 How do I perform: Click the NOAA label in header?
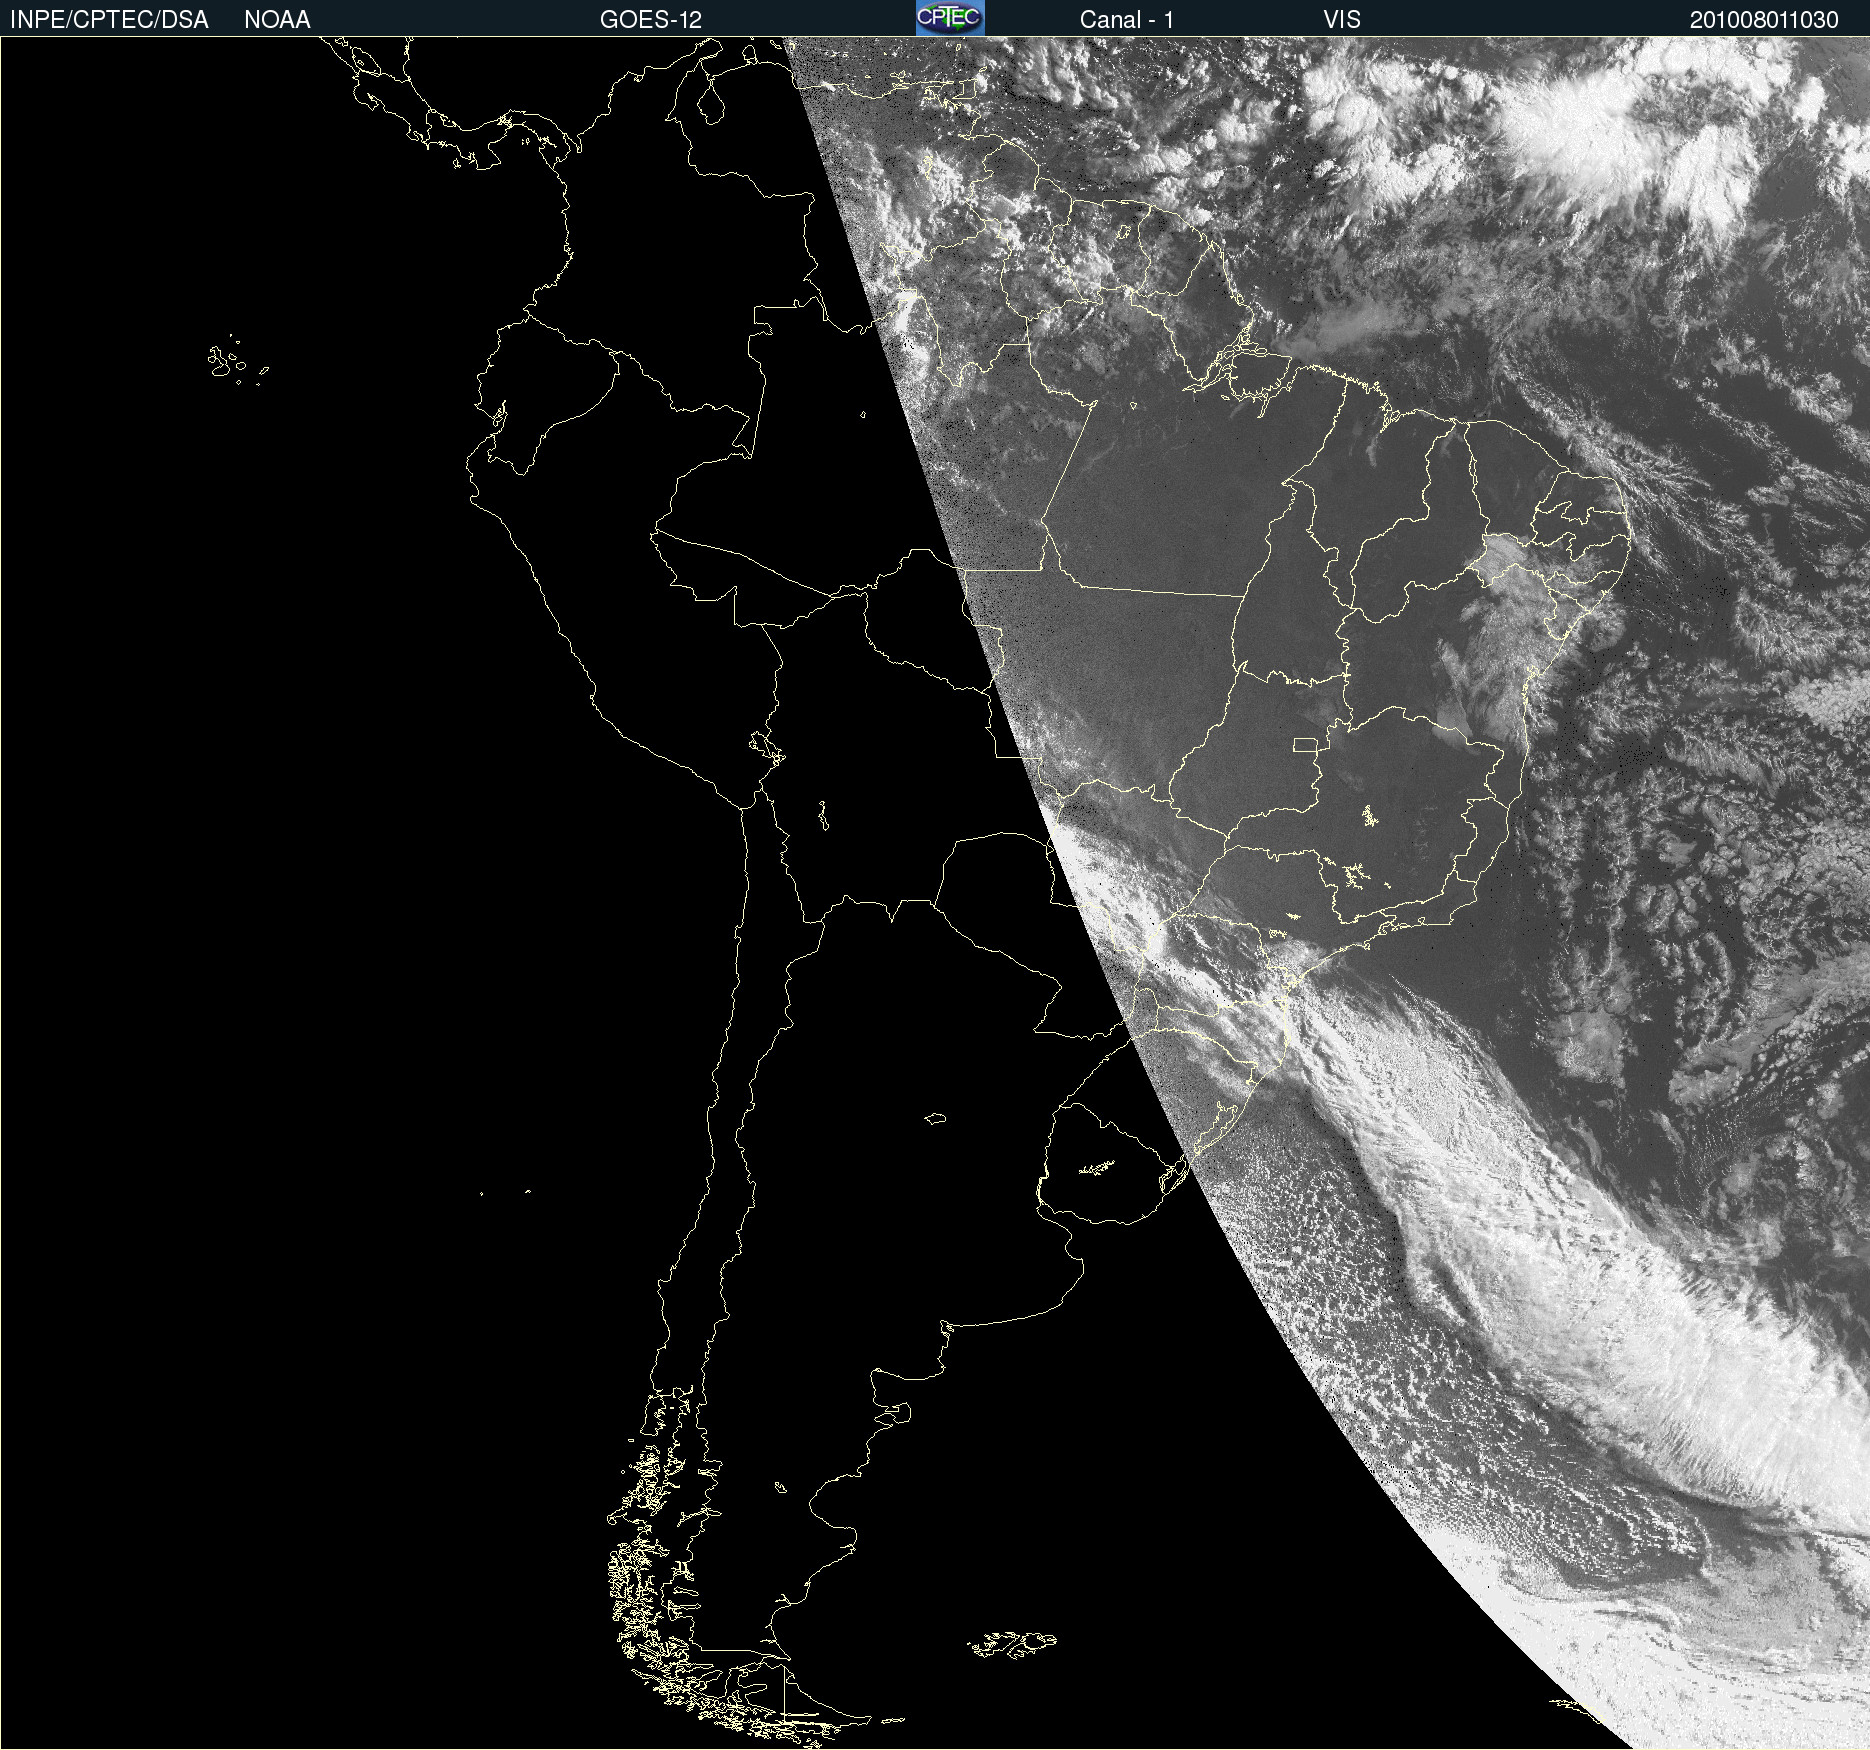tap(277, 20)
